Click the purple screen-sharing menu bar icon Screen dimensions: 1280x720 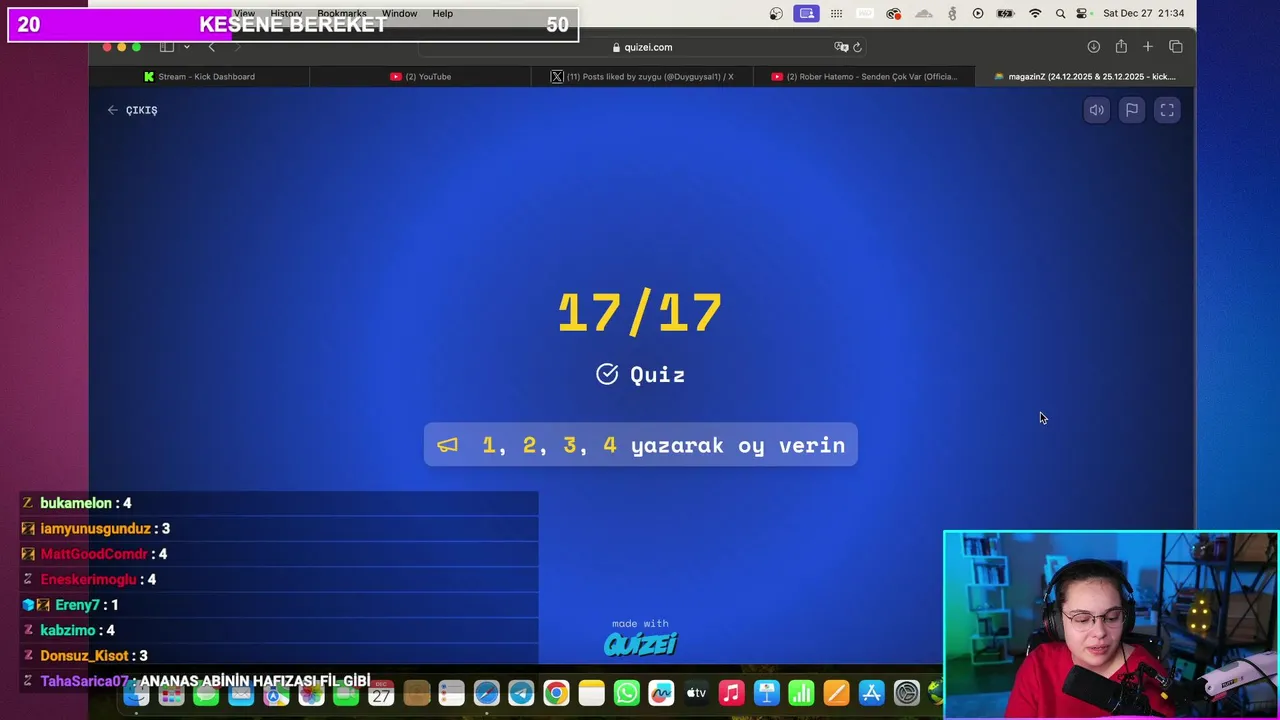pos(807,13)
